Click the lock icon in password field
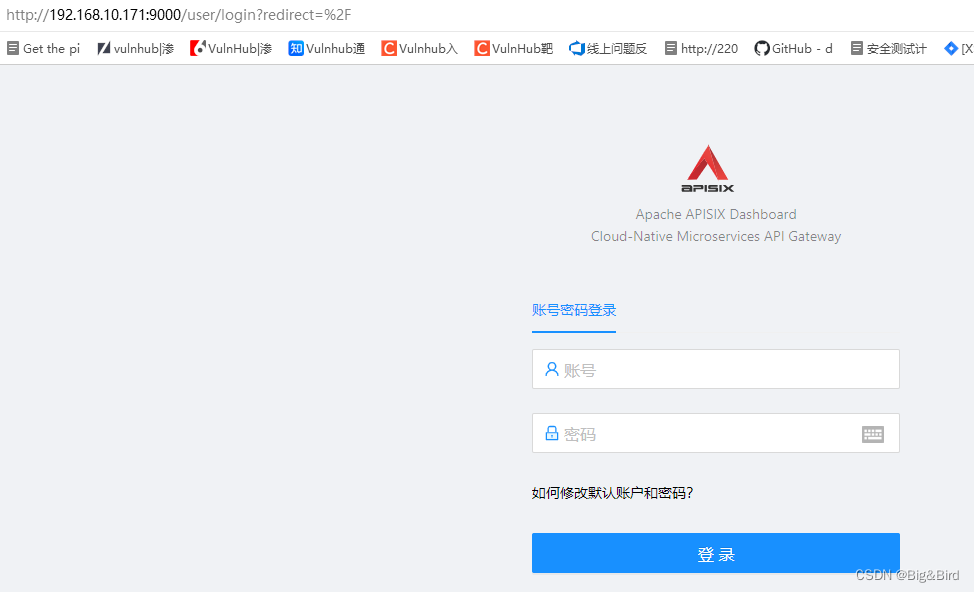Image resolution: width=974 pixels, height=592 pixels. click(x=552, y=433)
